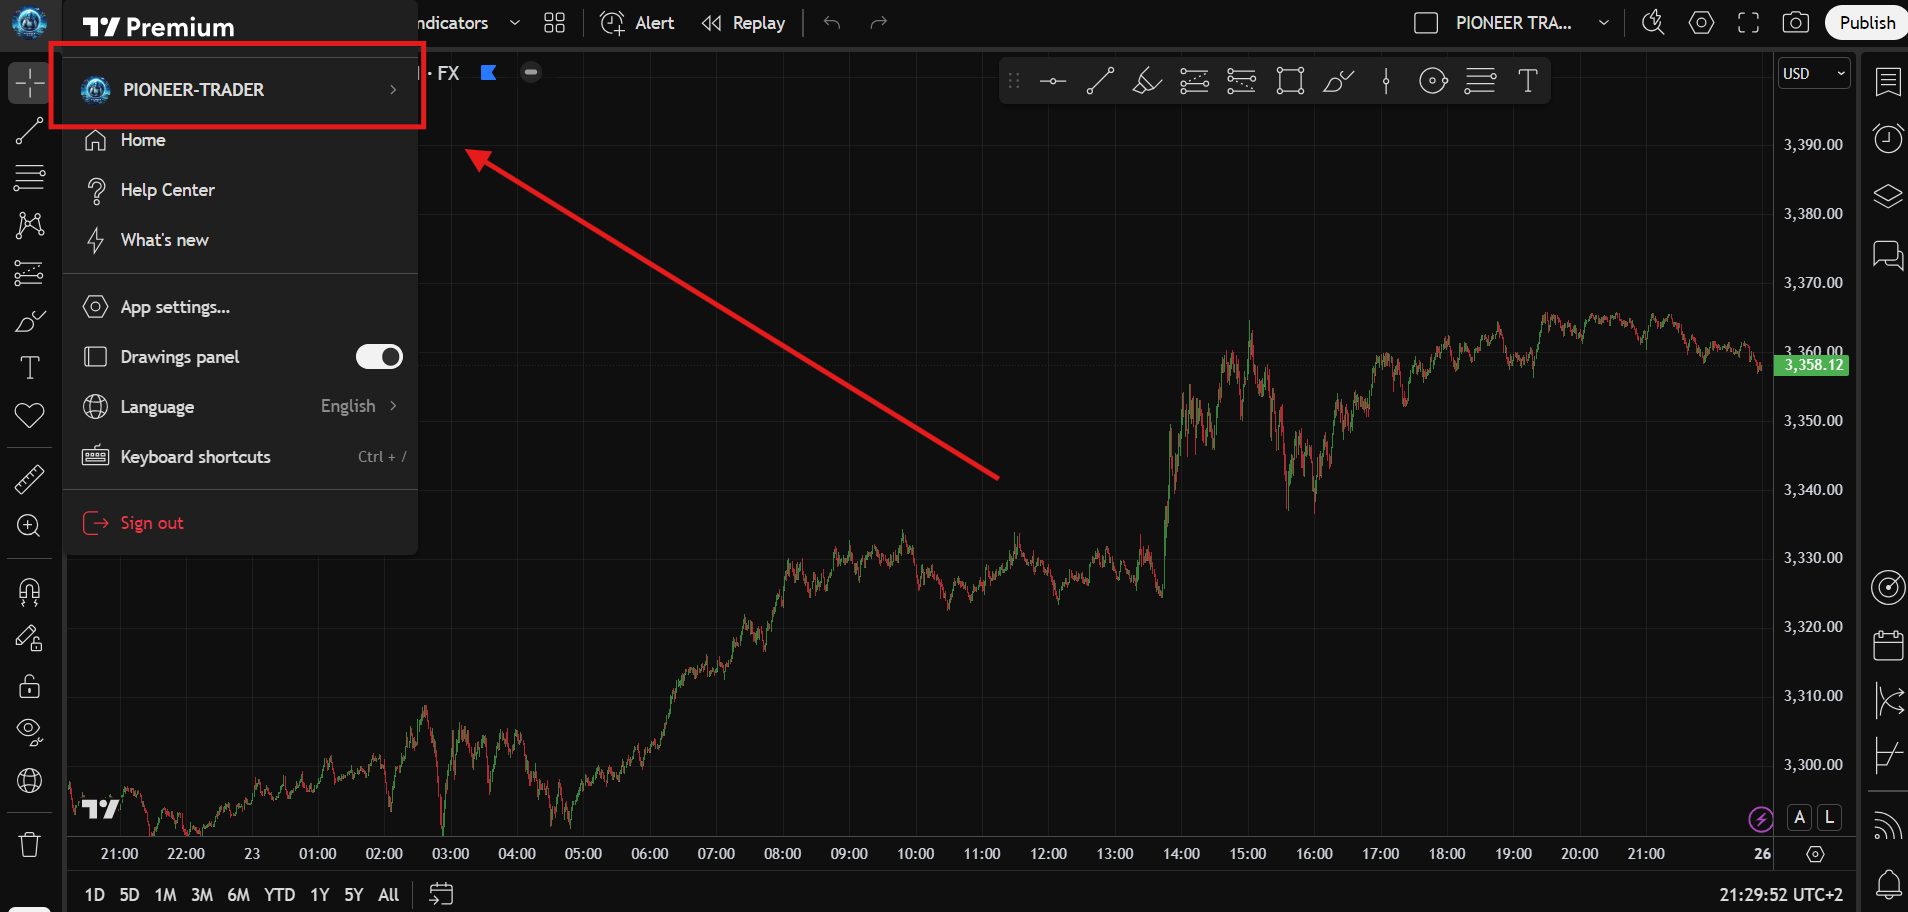The image size is (1908, 912).
Task: Open the chats panel icon
Action: pos(1888,255)
